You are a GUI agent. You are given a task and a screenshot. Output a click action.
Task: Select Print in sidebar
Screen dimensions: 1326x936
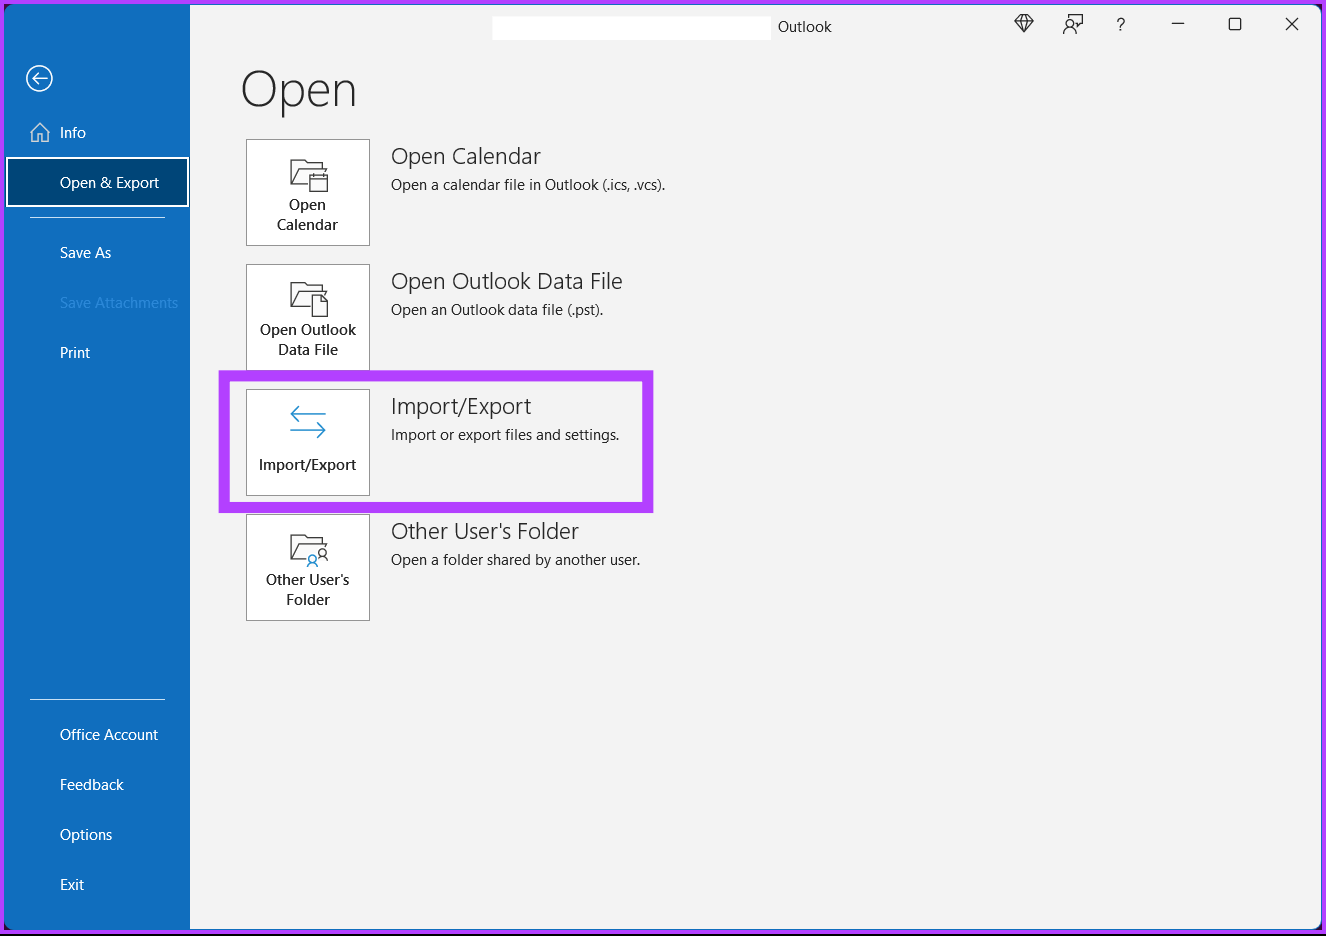75,353
